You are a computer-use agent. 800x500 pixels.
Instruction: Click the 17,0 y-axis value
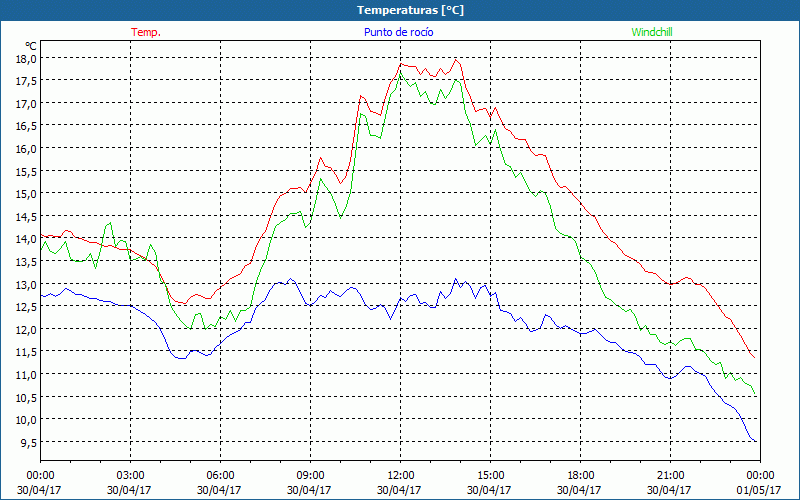pyautogui.click(x=26, y=104)
